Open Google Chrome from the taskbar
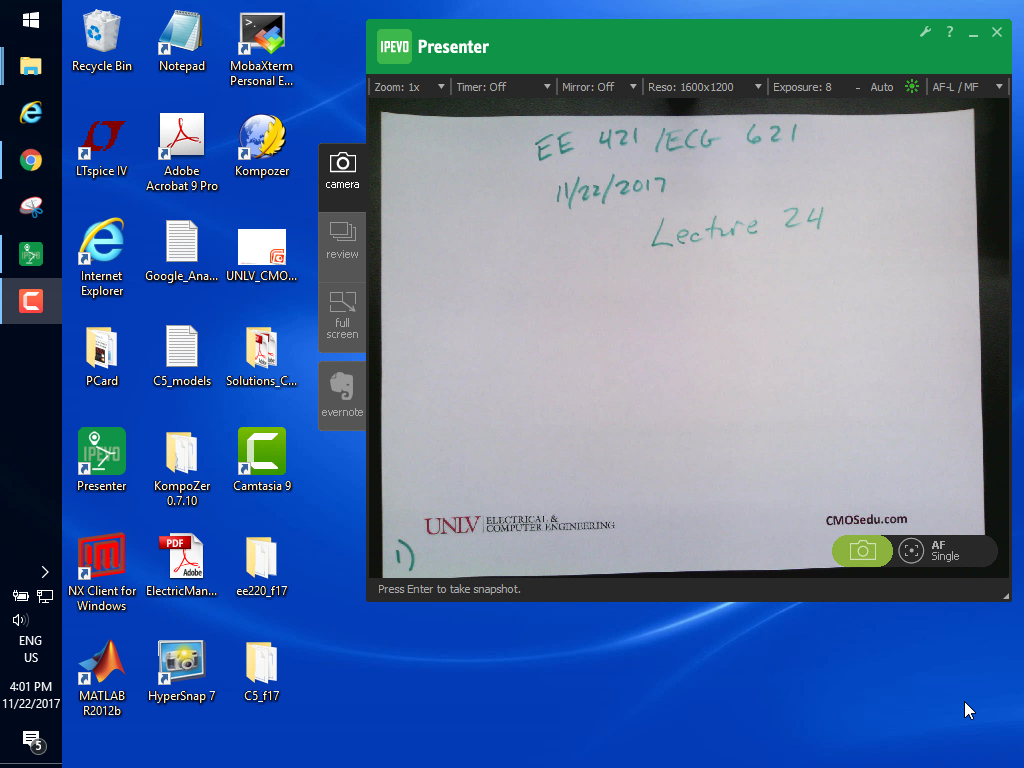Viewport: 1024px width, 768px height. pyautogui.click(x=31, y=160)
